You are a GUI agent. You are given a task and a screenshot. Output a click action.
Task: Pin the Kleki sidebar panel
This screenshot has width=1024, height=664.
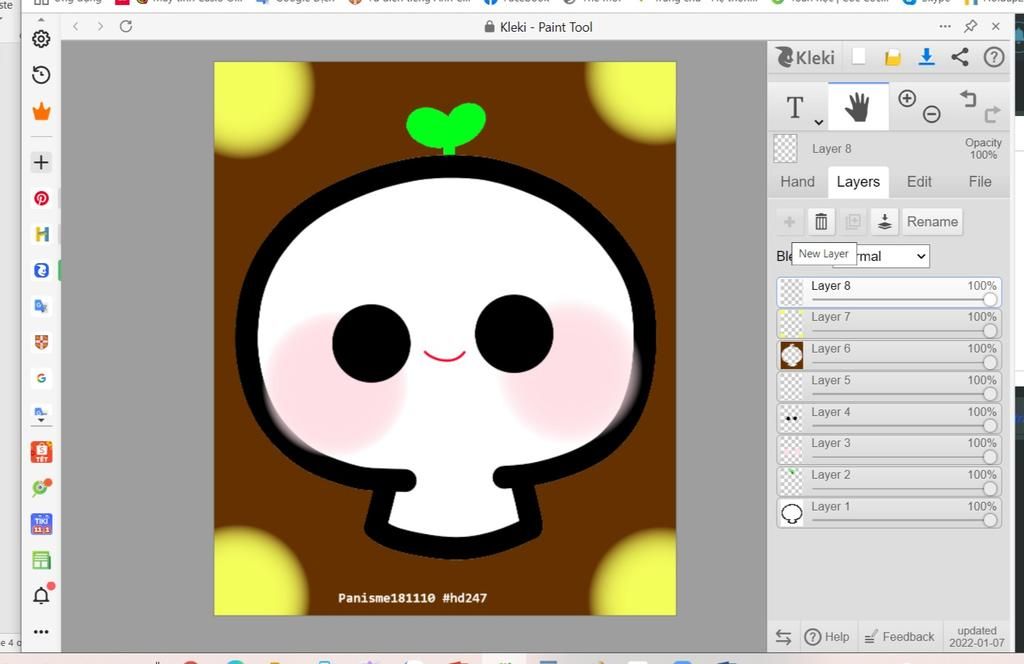[x=970, y=27]
